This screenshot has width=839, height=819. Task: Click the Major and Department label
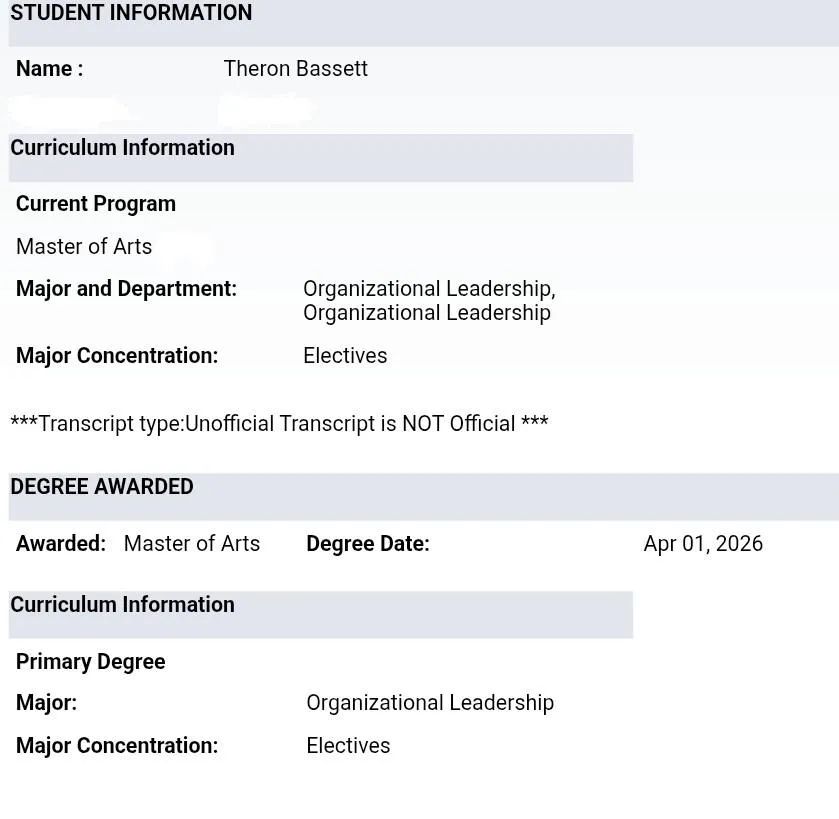pyautogui.click(x=126, y=289)
